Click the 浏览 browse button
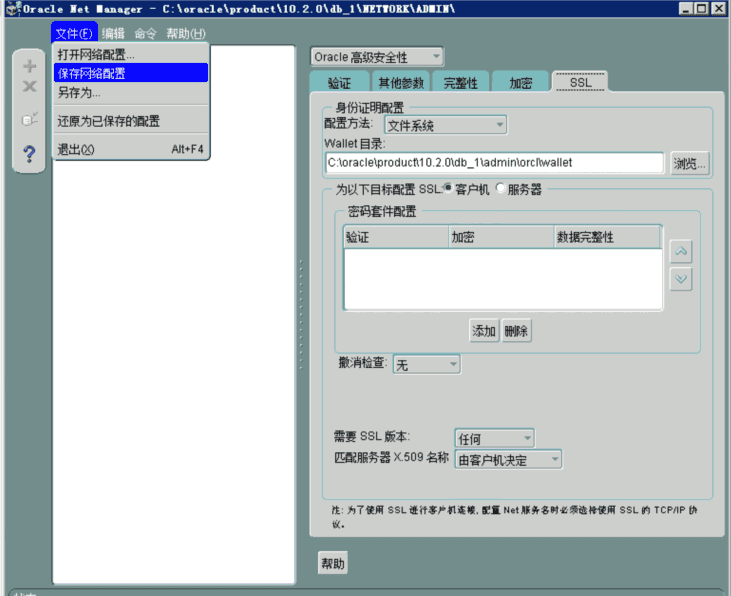 pyautogui.click(x=689, y=163)
